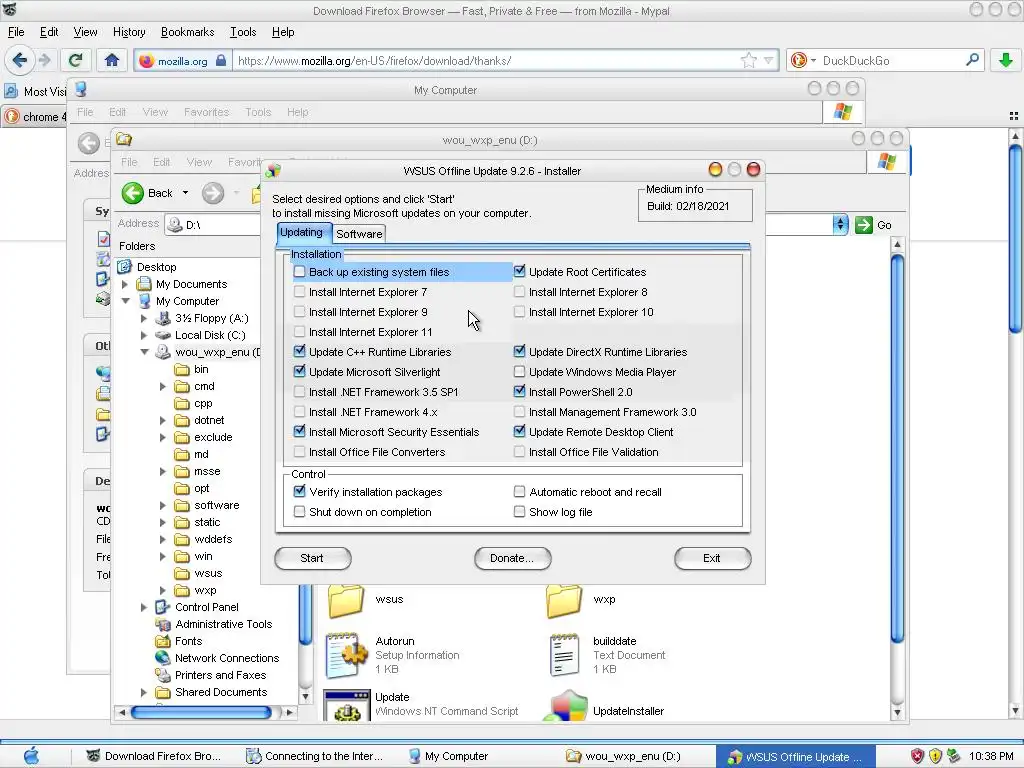The width and height of the screenshot is (1024, 768).
Task: Click the folder tree horizontal scrollbar thumb
Action: tap(201, 712)
